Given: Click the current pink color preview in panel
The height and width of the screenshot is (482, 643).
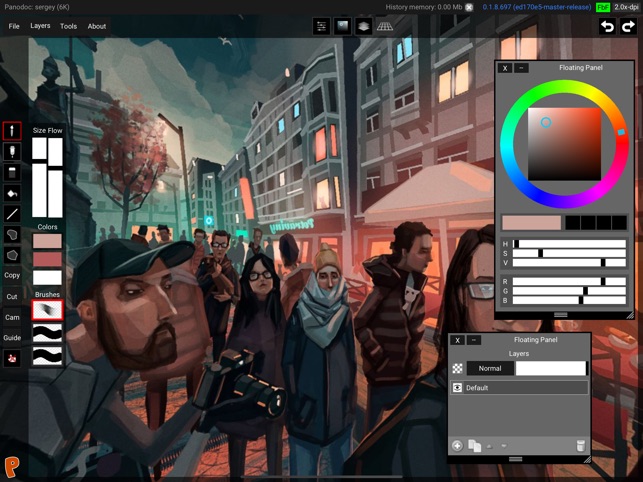Looking at the screenshot, I should point(531,223).
